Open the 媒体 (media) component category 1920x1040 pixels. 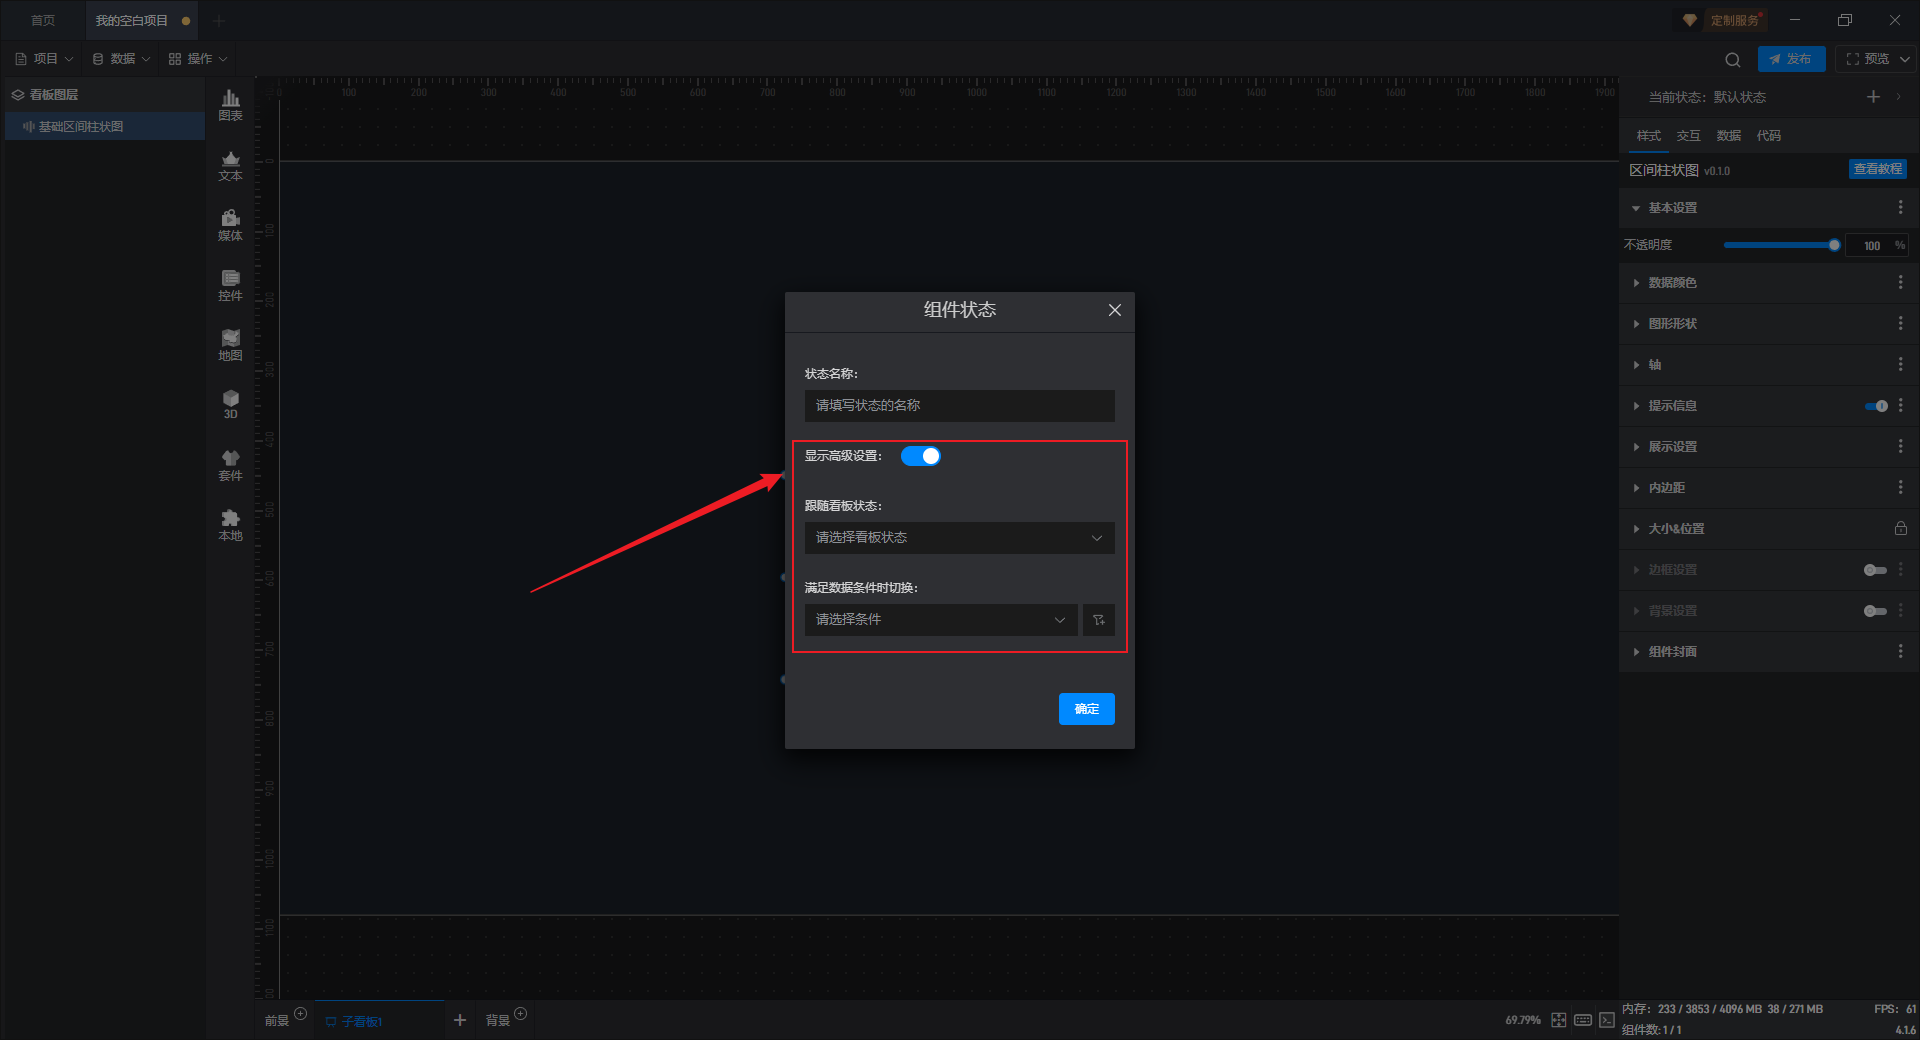pos(230,225)
